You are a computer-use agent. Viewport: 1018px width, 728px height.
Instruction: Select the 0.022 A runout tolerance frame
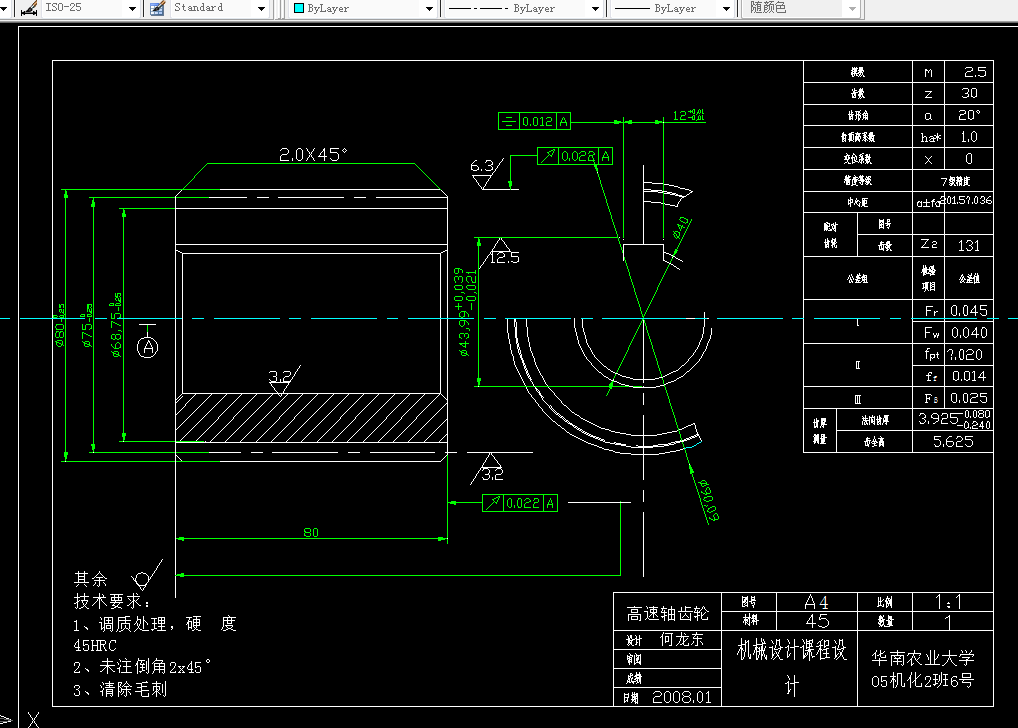pyautogui.click(x=519, y=503)
